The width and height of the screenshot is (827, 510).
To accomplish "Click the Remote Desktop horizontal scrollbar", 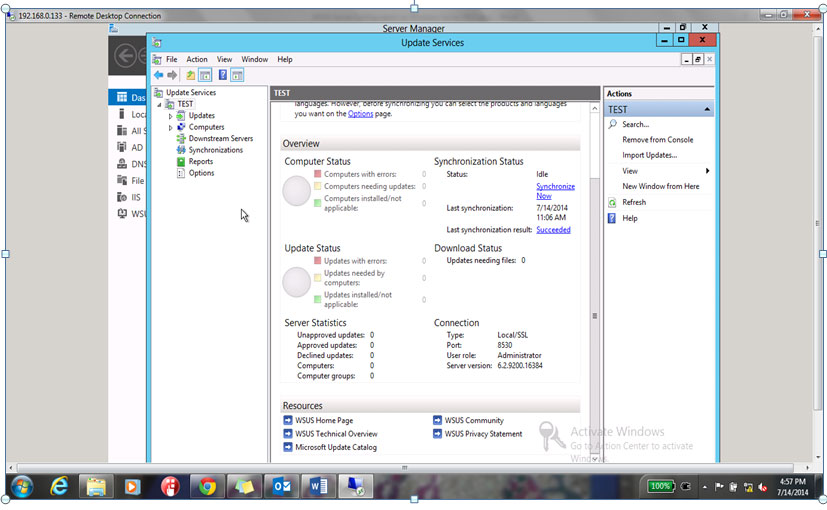I will pos(405,468).
